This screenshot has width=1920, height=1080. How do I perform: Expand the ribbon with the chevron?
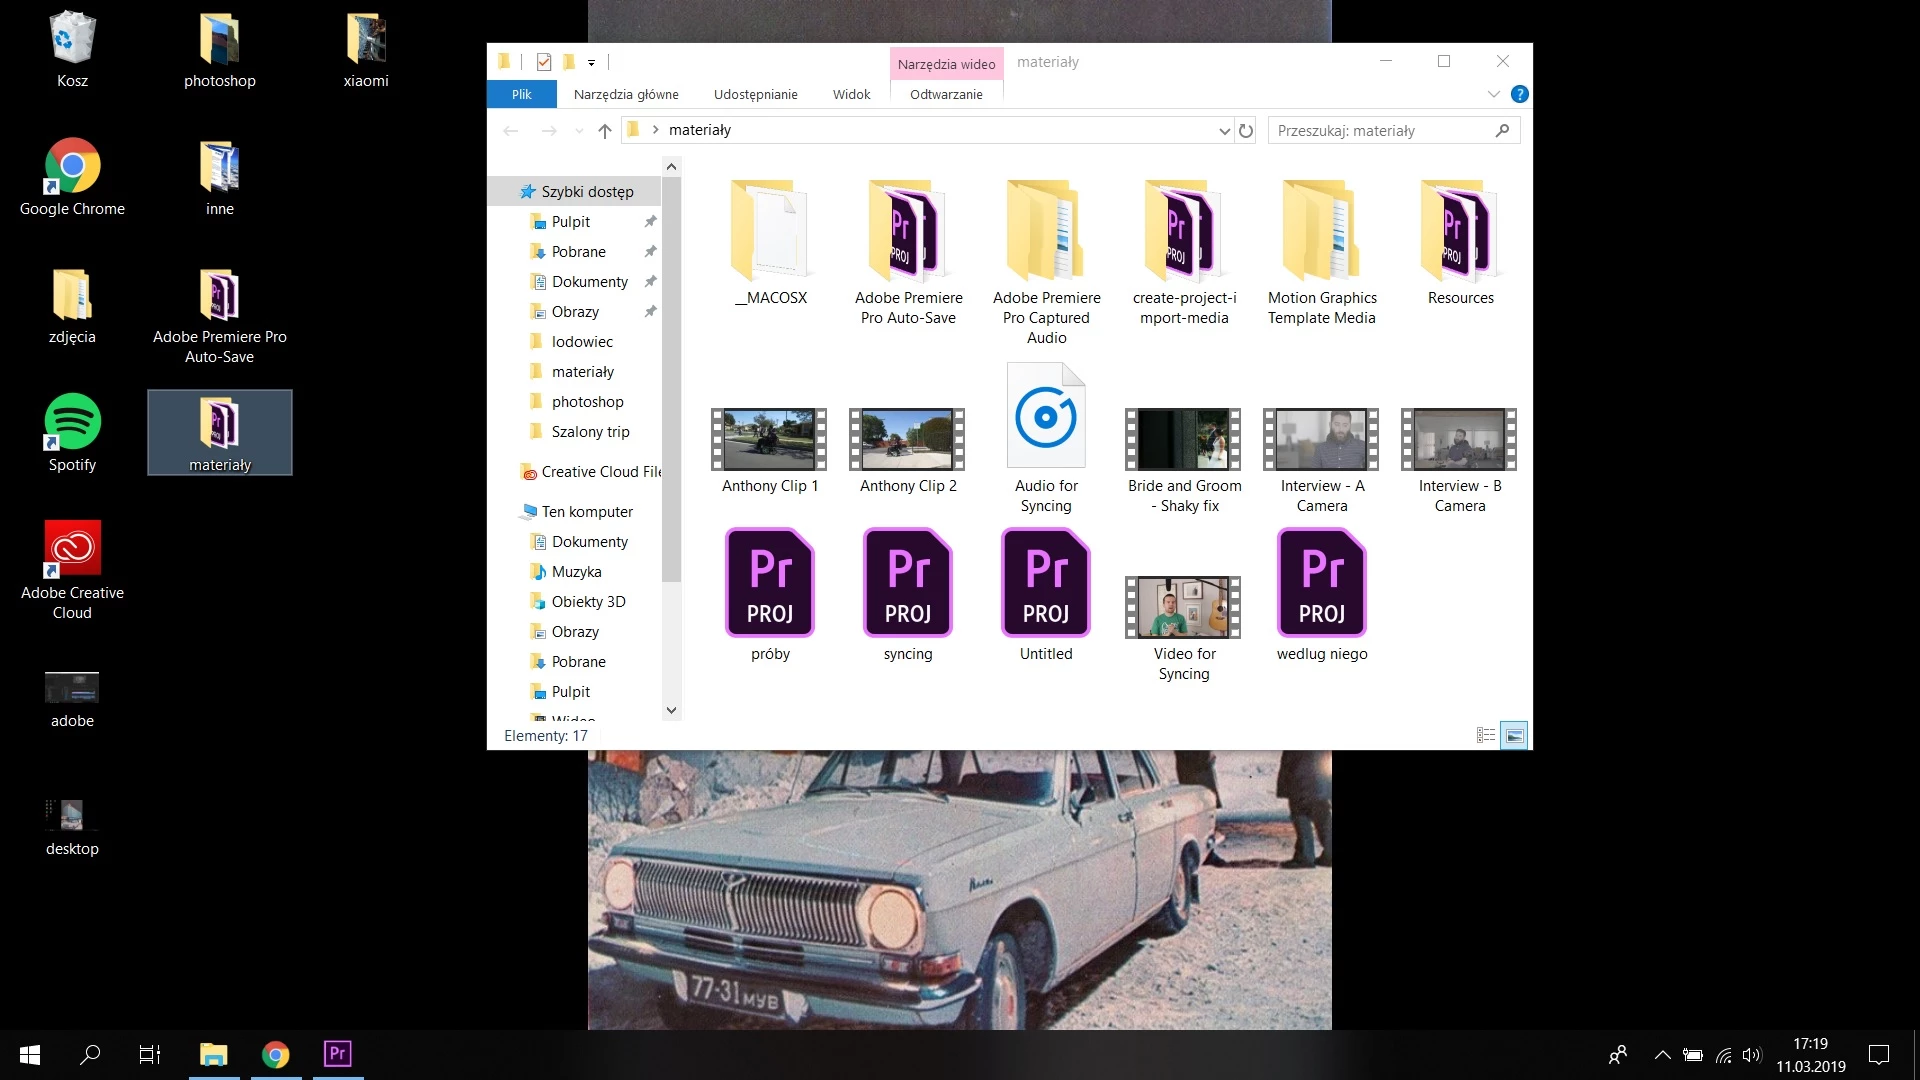tap(1493, 94)
